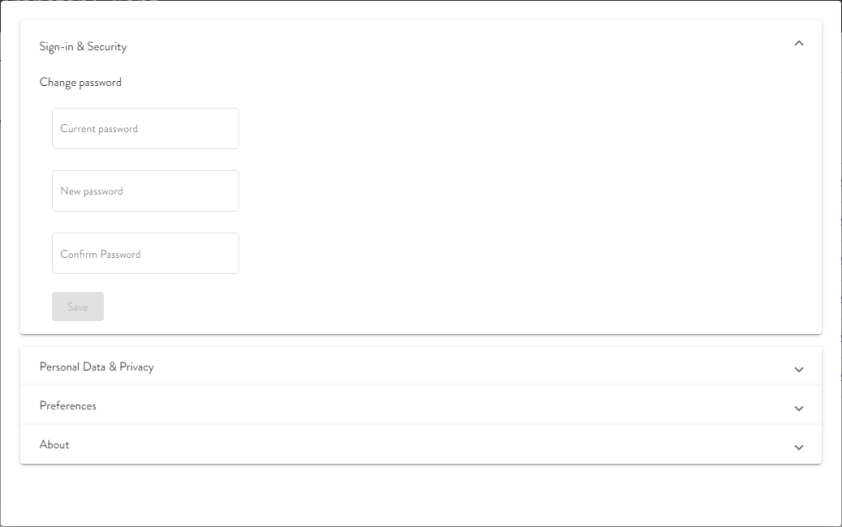This screenshot has height=527, width=842.
Task: Open the About section title
Action: tap(54, 445)
